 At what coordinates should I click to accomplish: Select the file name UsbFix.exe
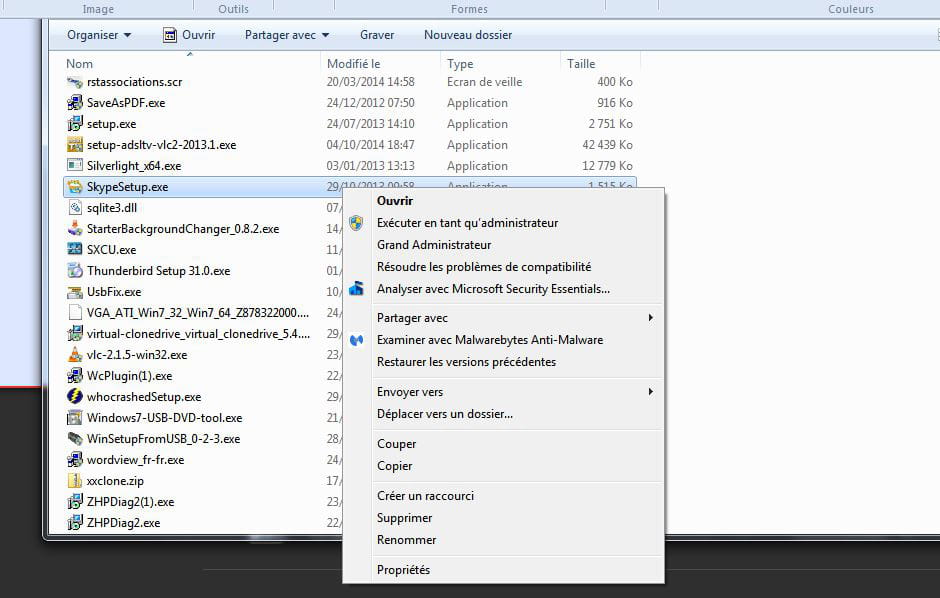[x=114, y=292]
